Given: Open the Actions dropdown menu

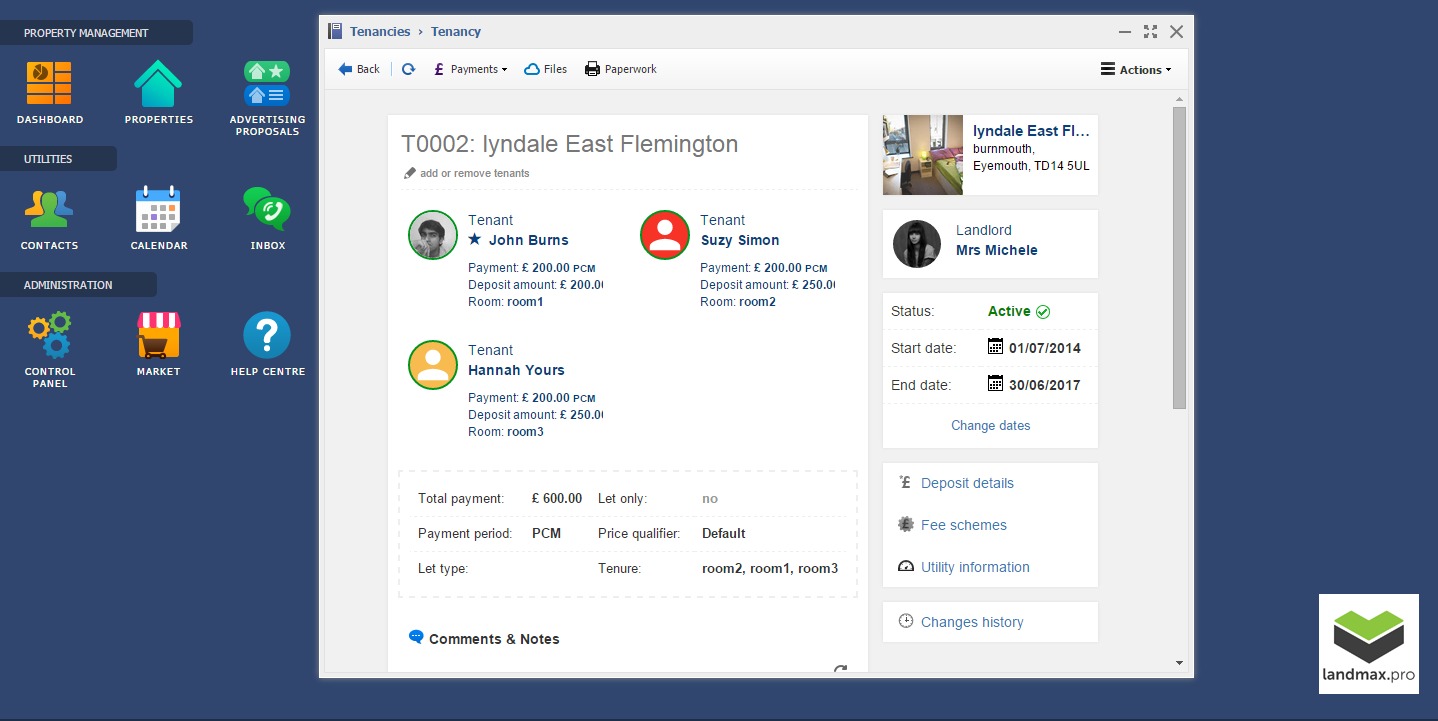Looking at the screenshot, I should [x=1135, y=70].
